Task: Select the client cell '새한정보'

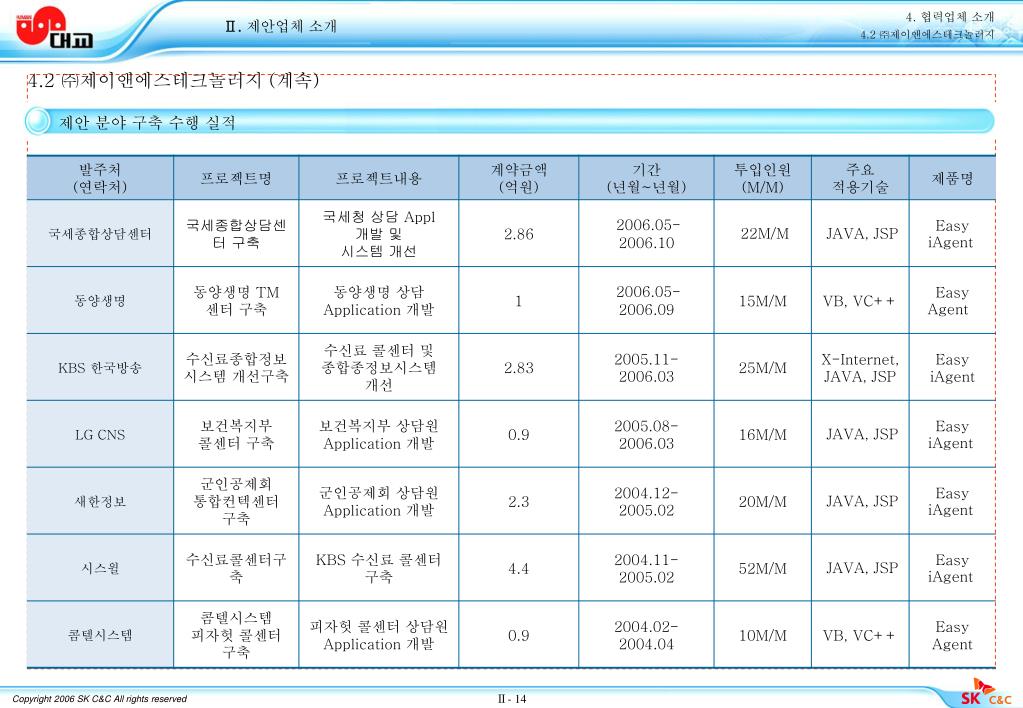Action: pyautogui.click(x=100, y=502)
